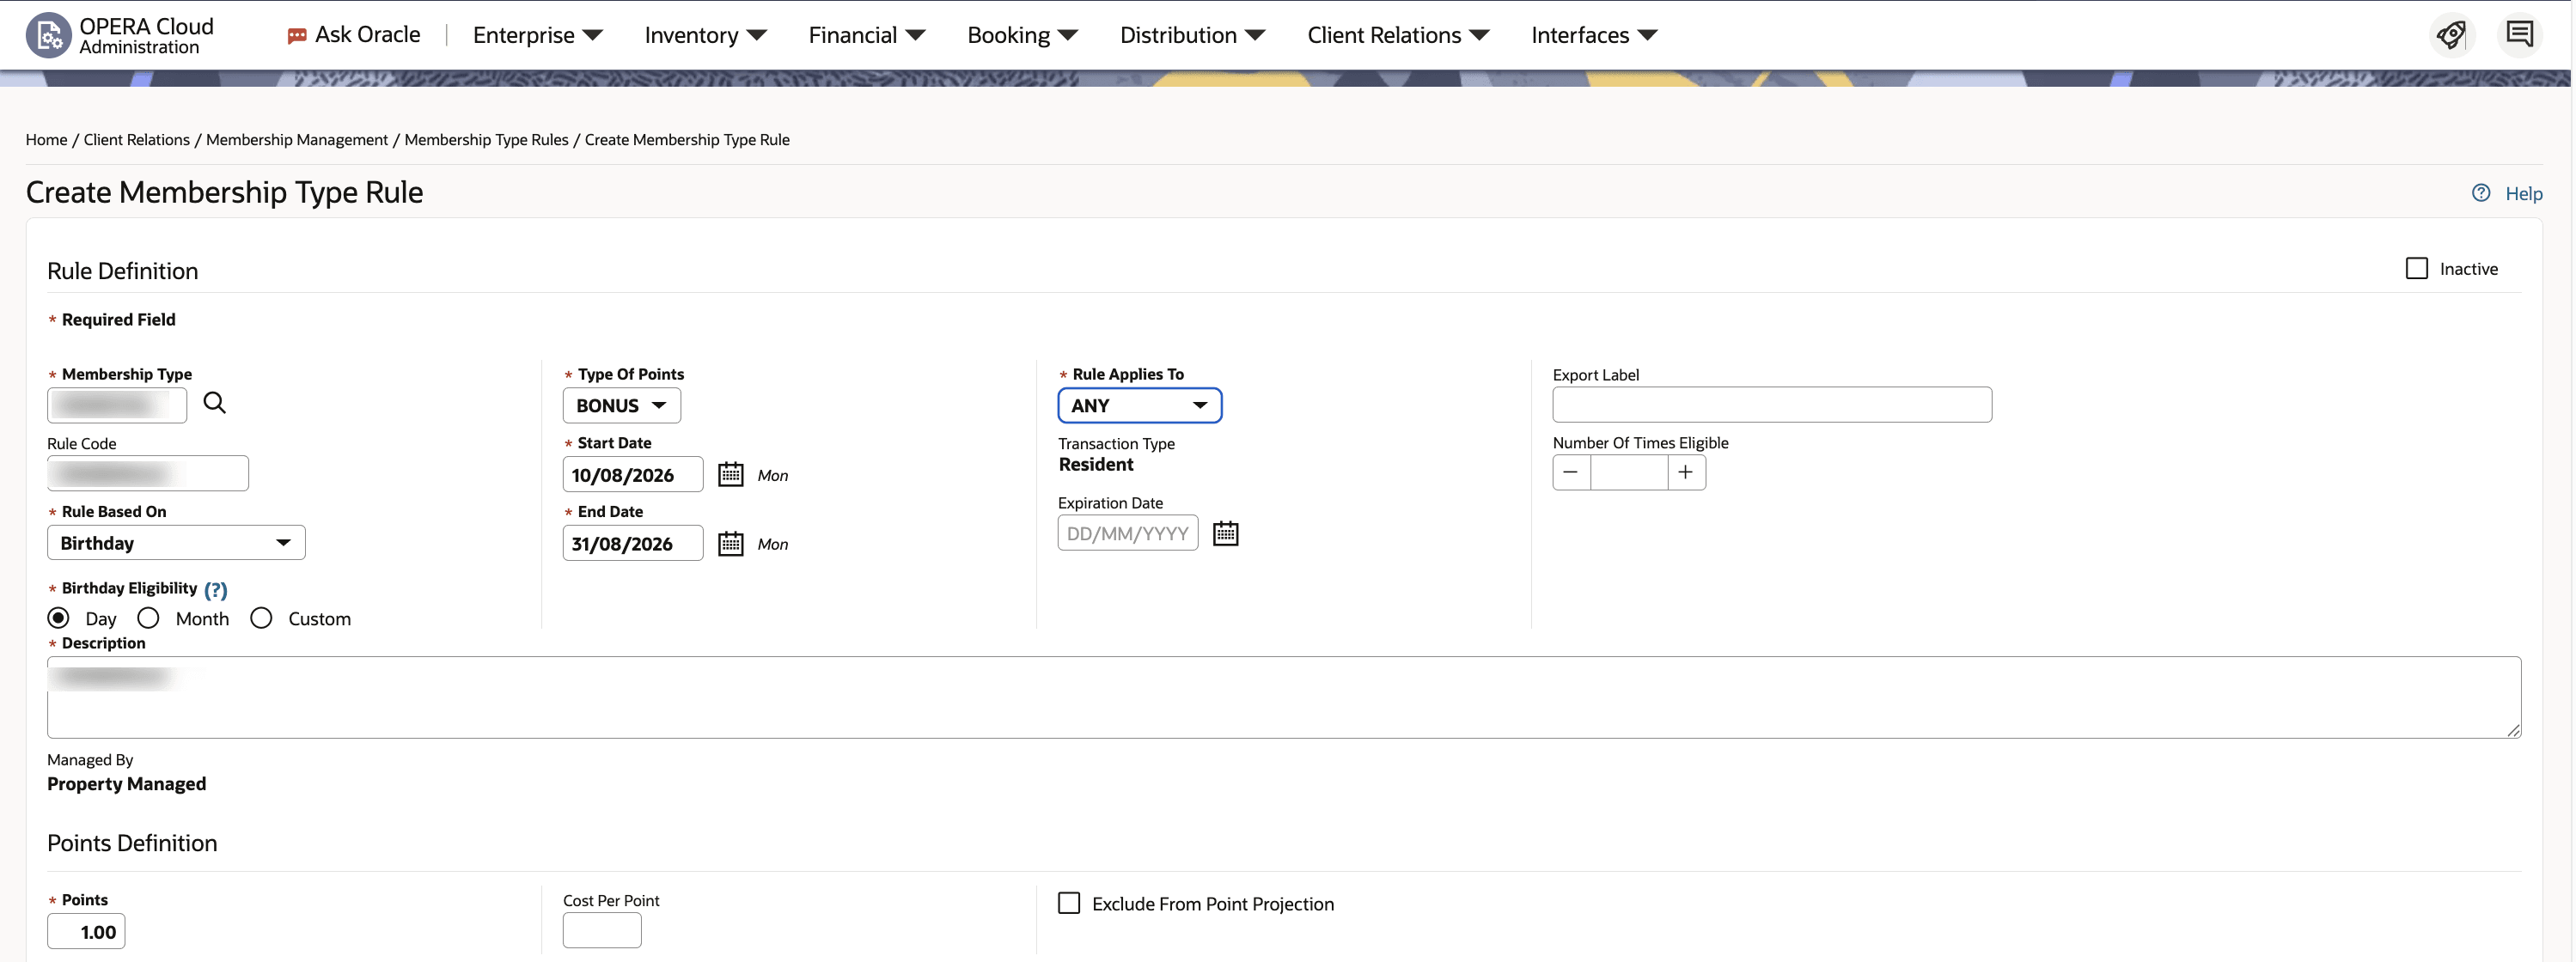
Task: Tick Exclude From Point Projection checkbox
Action: (x=1069, y=903)
